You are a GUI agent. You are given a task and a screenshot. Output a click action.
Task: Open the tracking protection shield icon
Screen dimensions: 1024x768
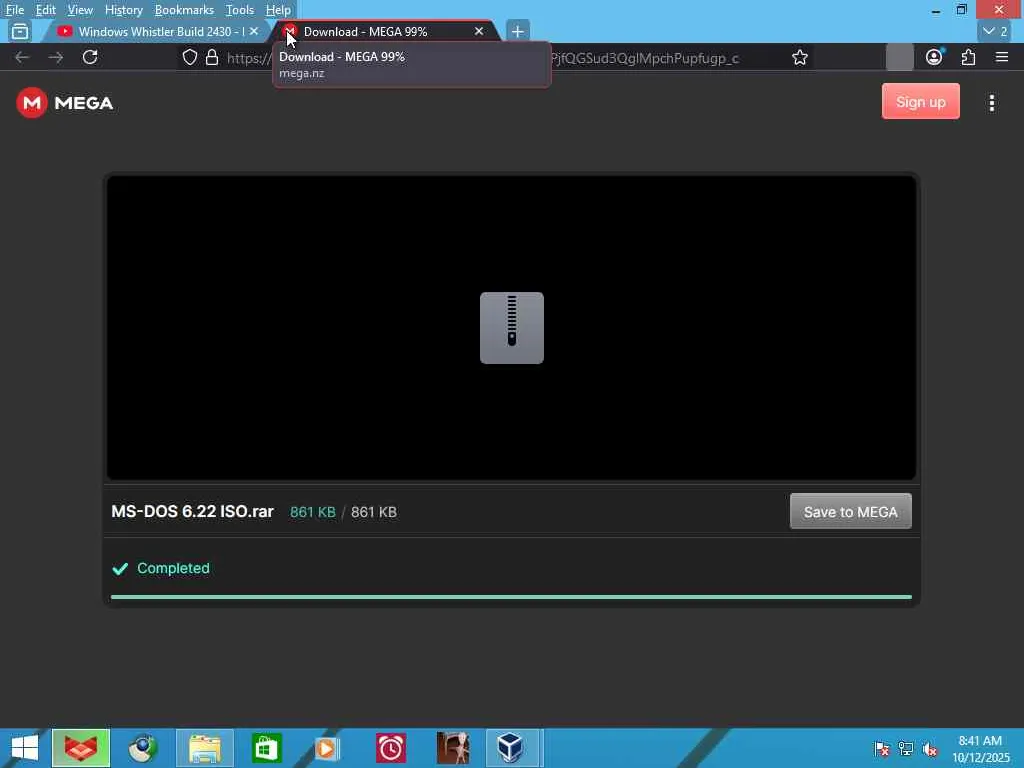pos(189,57)
